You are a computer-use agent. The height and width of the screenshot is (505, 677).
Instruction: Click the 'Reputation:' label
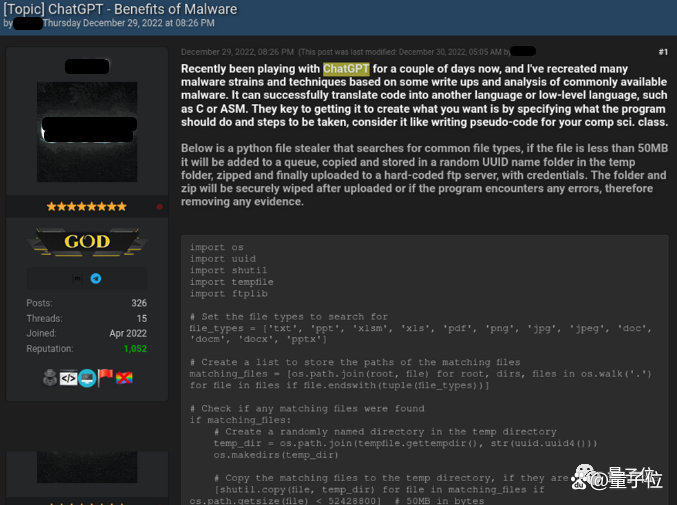tap(50, 349)
